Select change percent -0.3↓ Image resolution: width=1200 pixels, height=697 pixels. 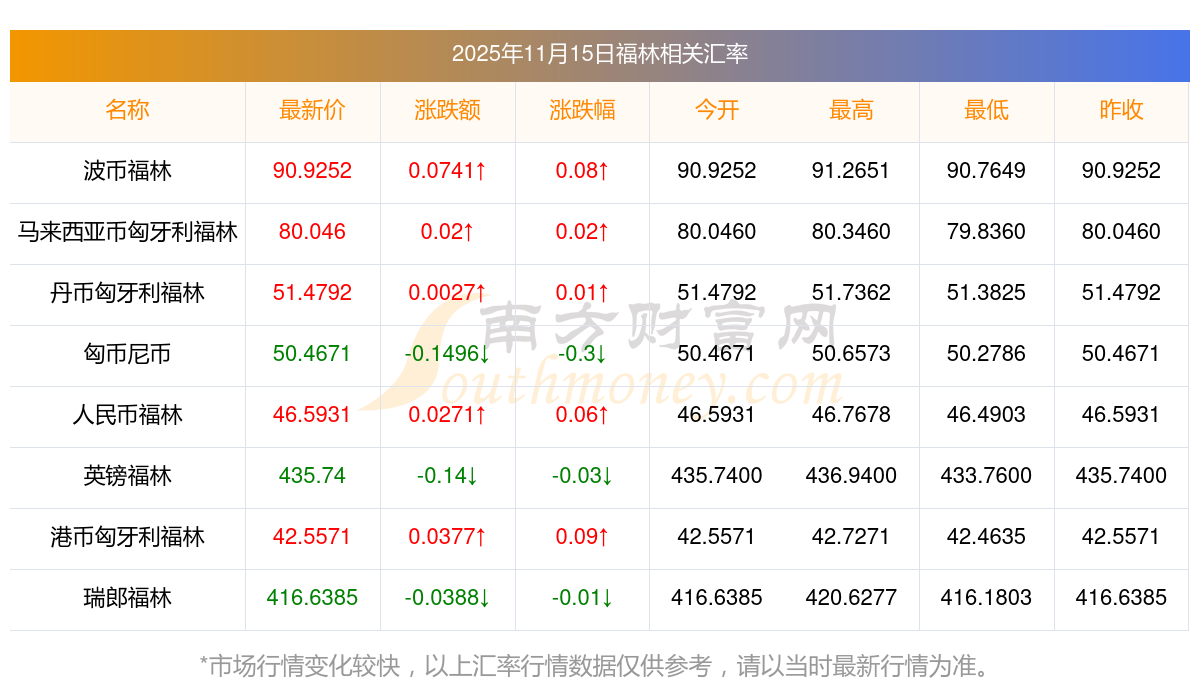pyautogui.click(x=582, y=354)
